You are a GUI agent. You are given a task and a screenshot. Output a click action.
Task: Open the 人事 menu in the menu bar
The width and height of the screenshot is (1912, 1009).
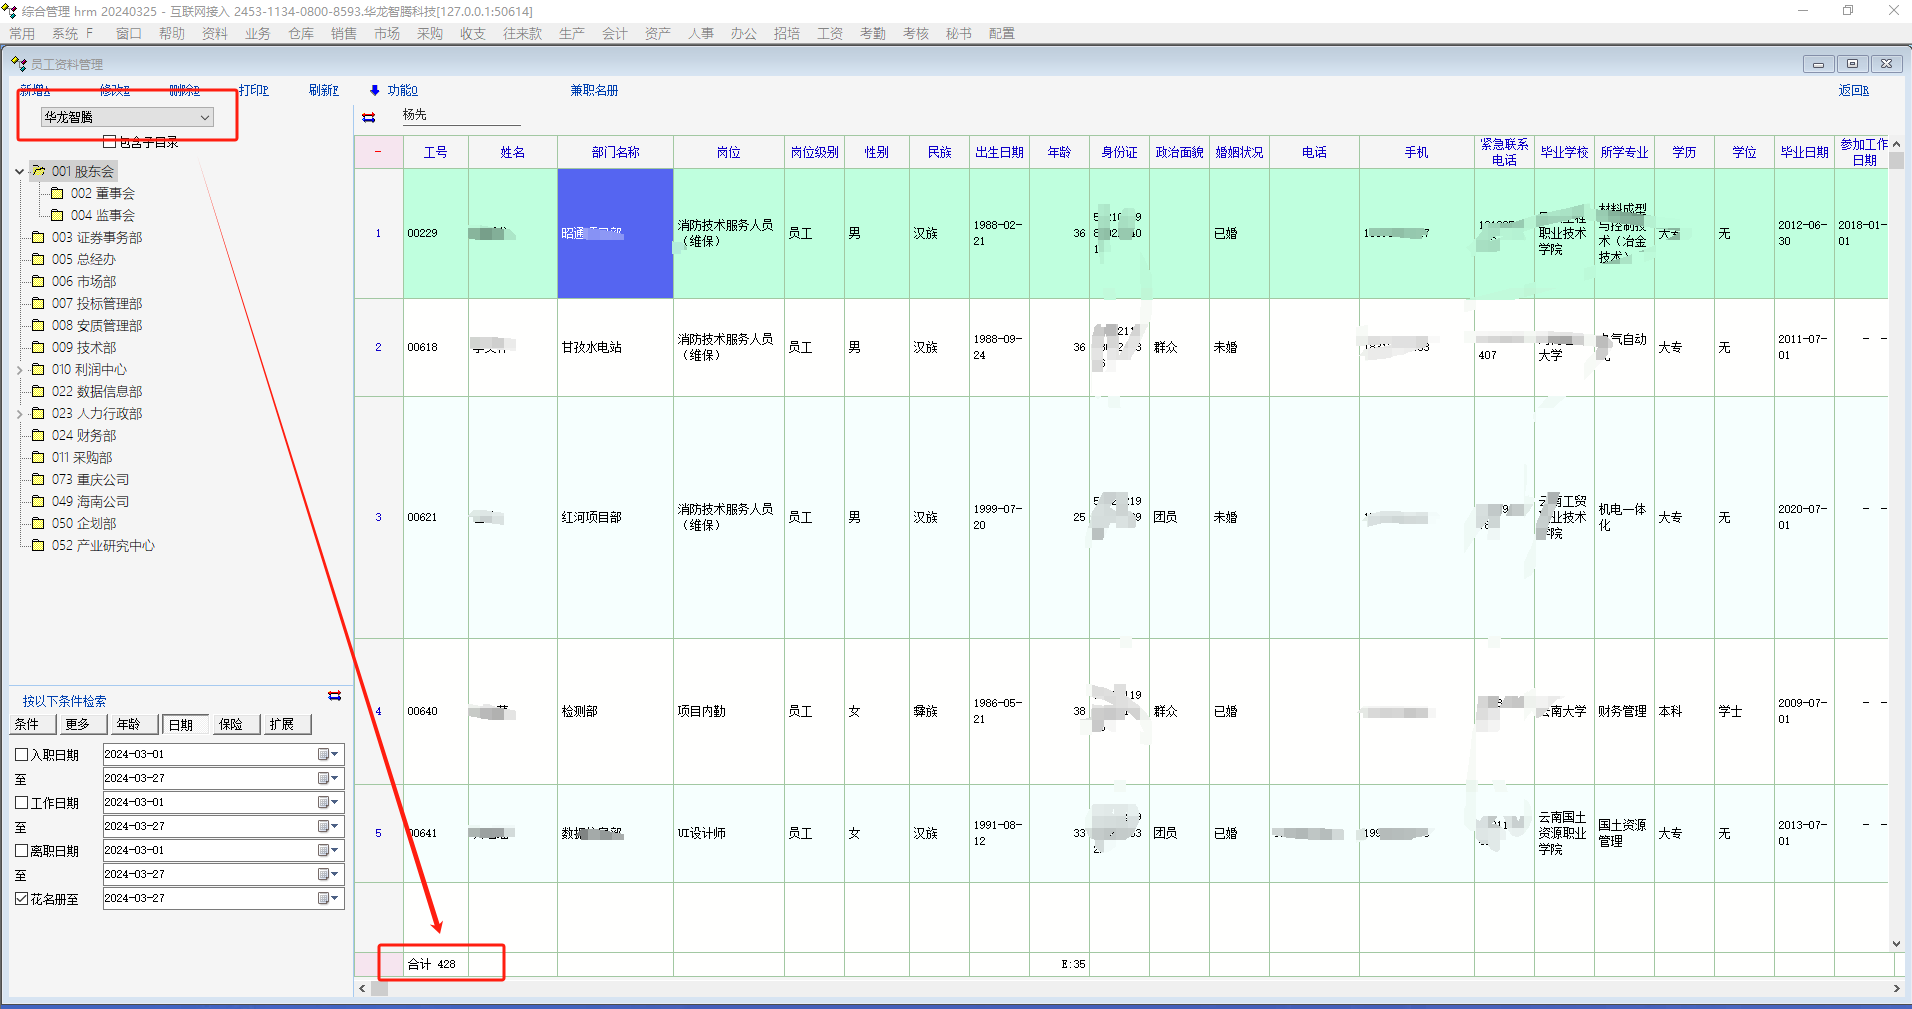(x=700, y=34)
